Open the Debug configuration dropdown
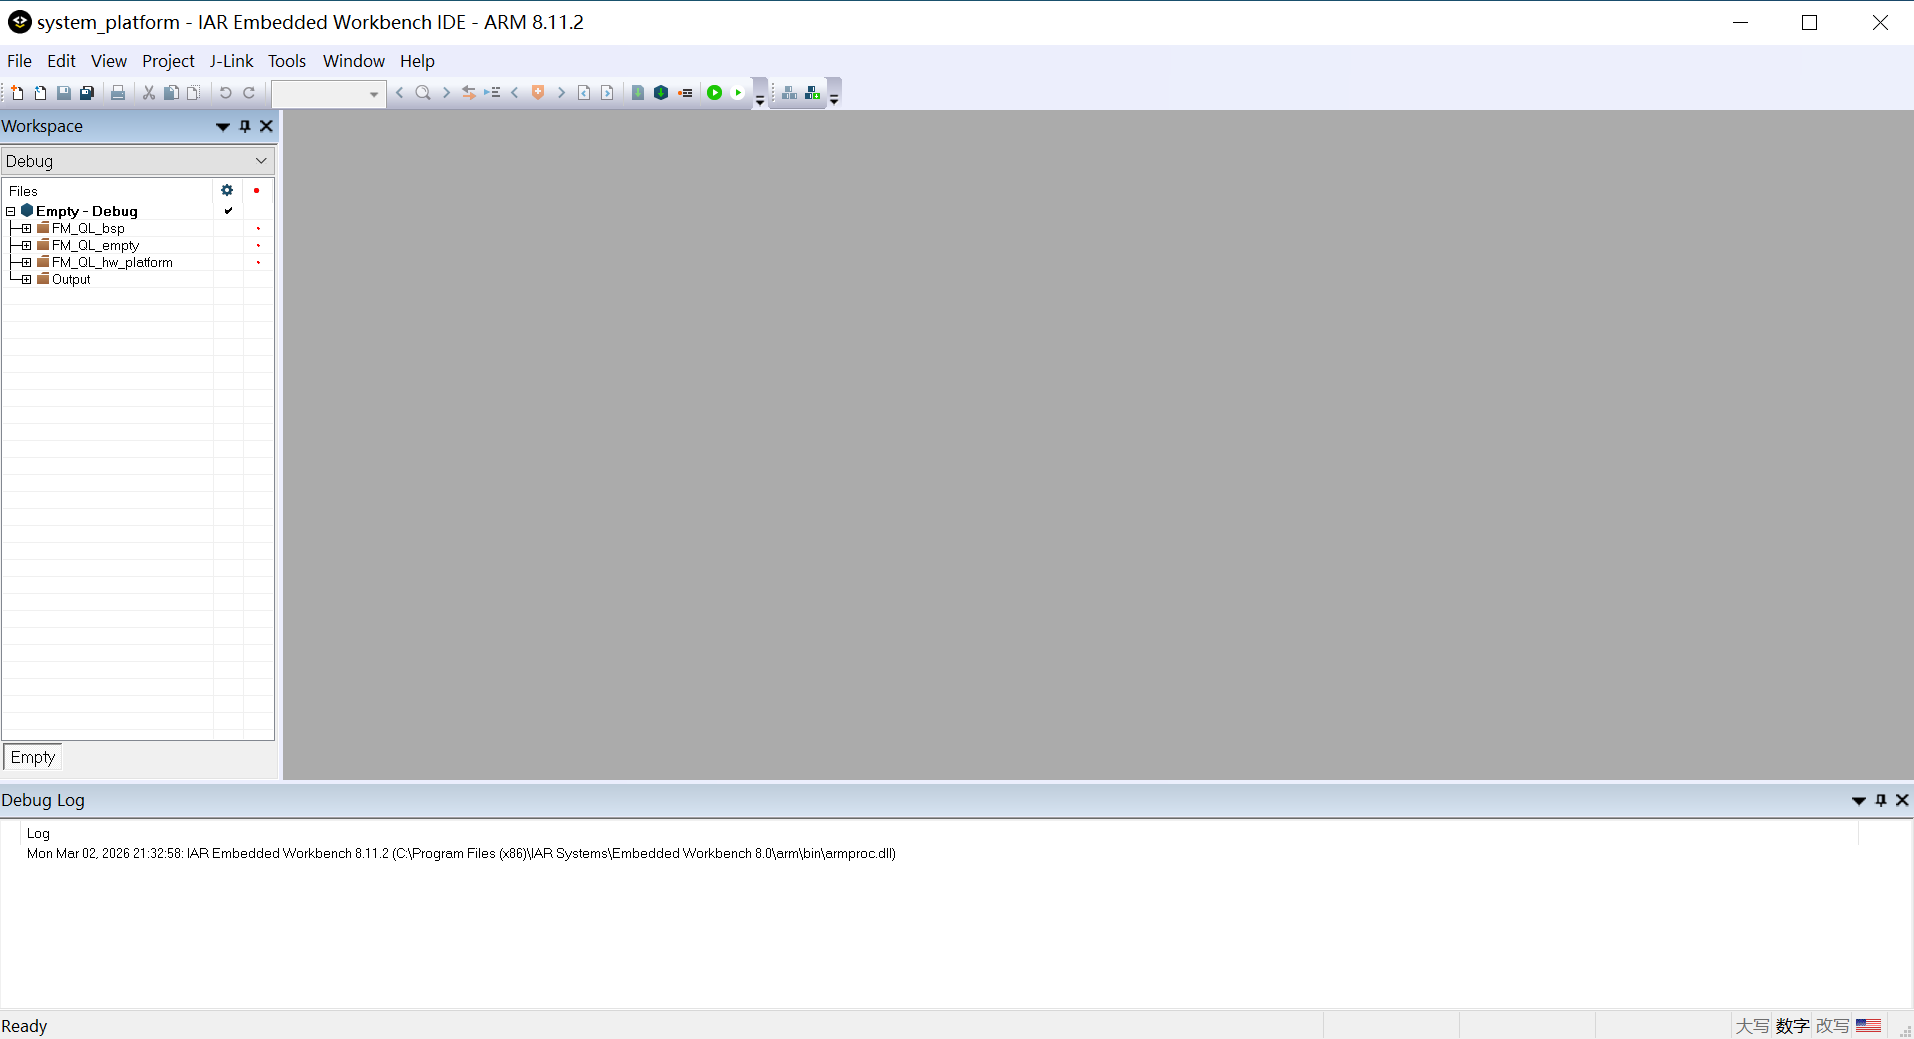This screenshot has width=1914, height=1039. (261, 161)
